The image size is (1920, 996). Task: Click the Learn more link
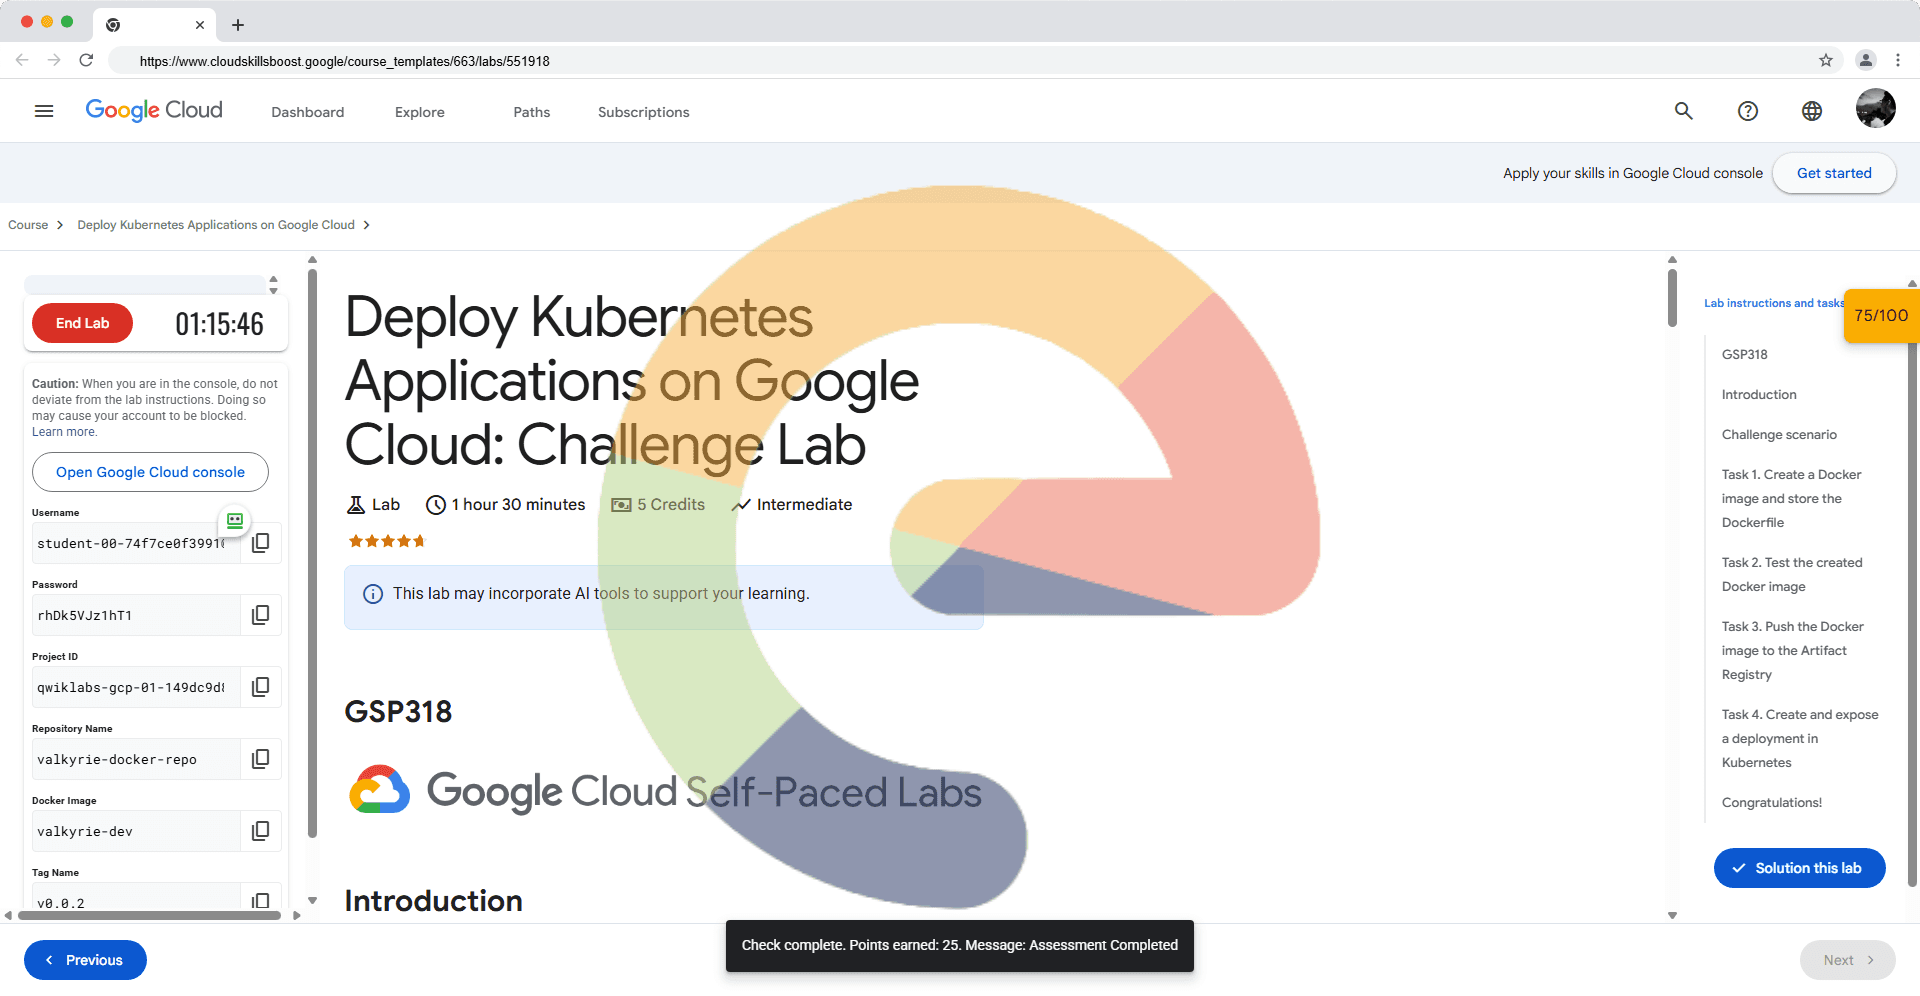(x=64, y=432)
